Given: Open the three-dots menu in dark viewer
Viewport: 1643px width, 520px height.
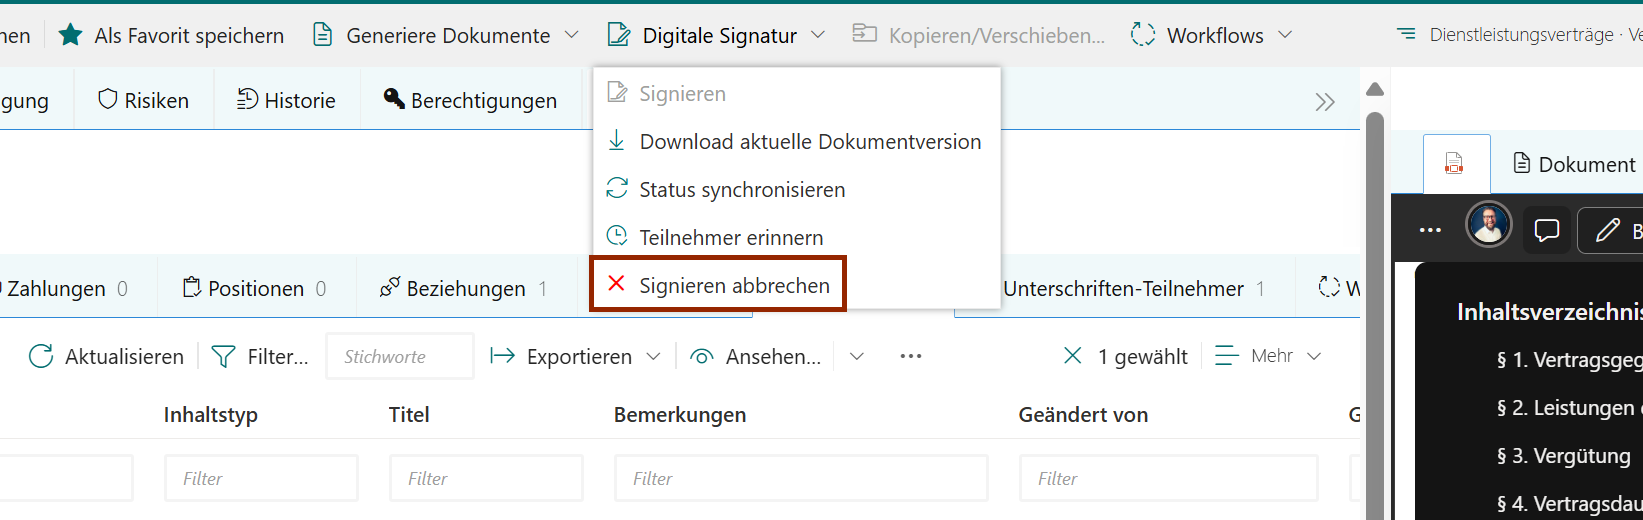Looking at the screenshot, I should click(x=1430, y=230).
